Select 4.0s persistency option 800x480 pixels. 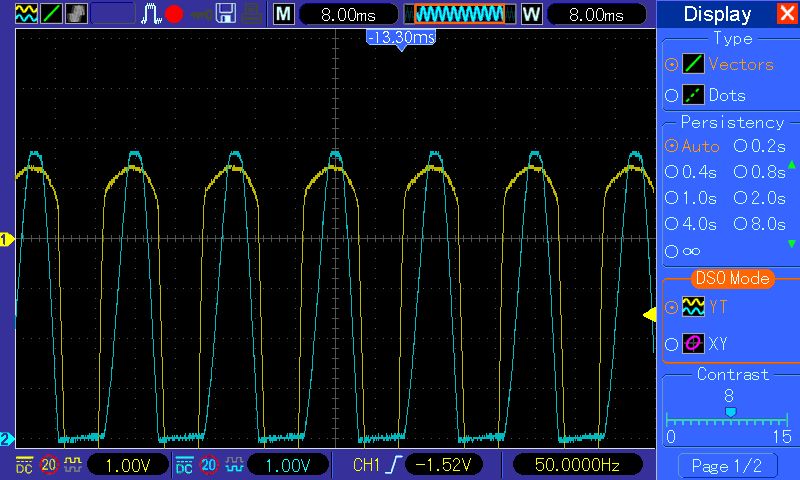click(691, 224)
